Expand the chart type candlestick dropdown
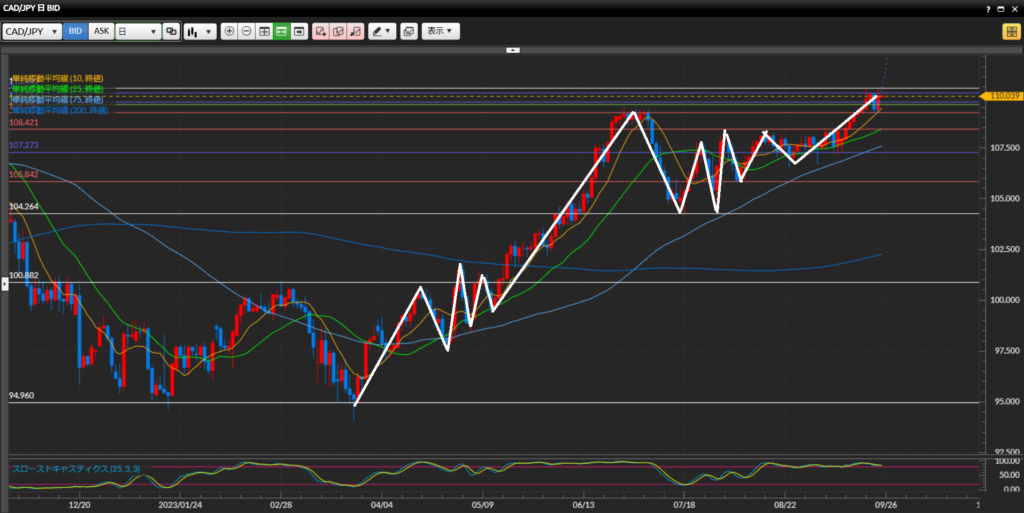The height and width of the screenshot is (513, 1024). [x=200, y=31]
